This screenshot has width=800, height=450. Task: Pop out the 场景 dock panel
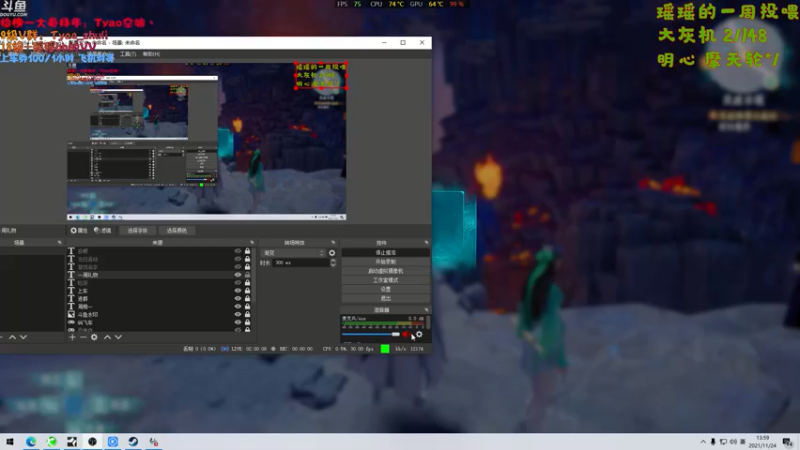[x=60, y=243]
